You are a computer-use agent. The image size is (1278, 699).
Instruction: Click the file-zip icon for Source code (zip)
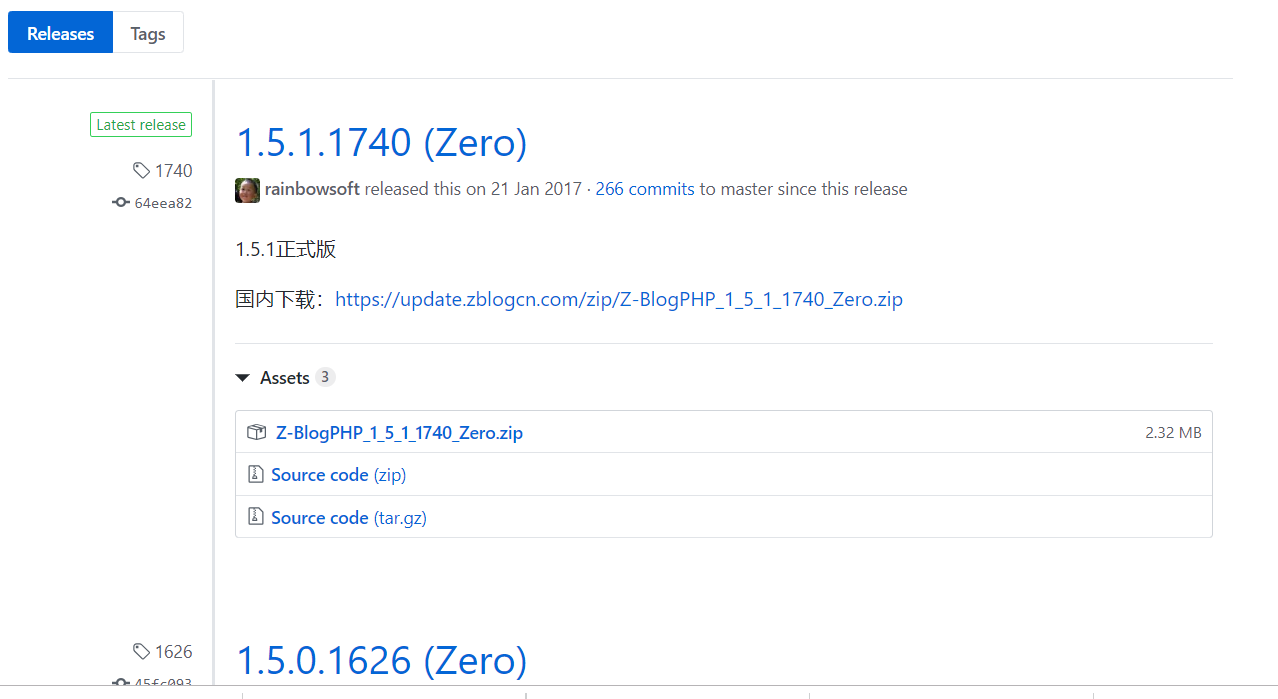click(255, 475)
